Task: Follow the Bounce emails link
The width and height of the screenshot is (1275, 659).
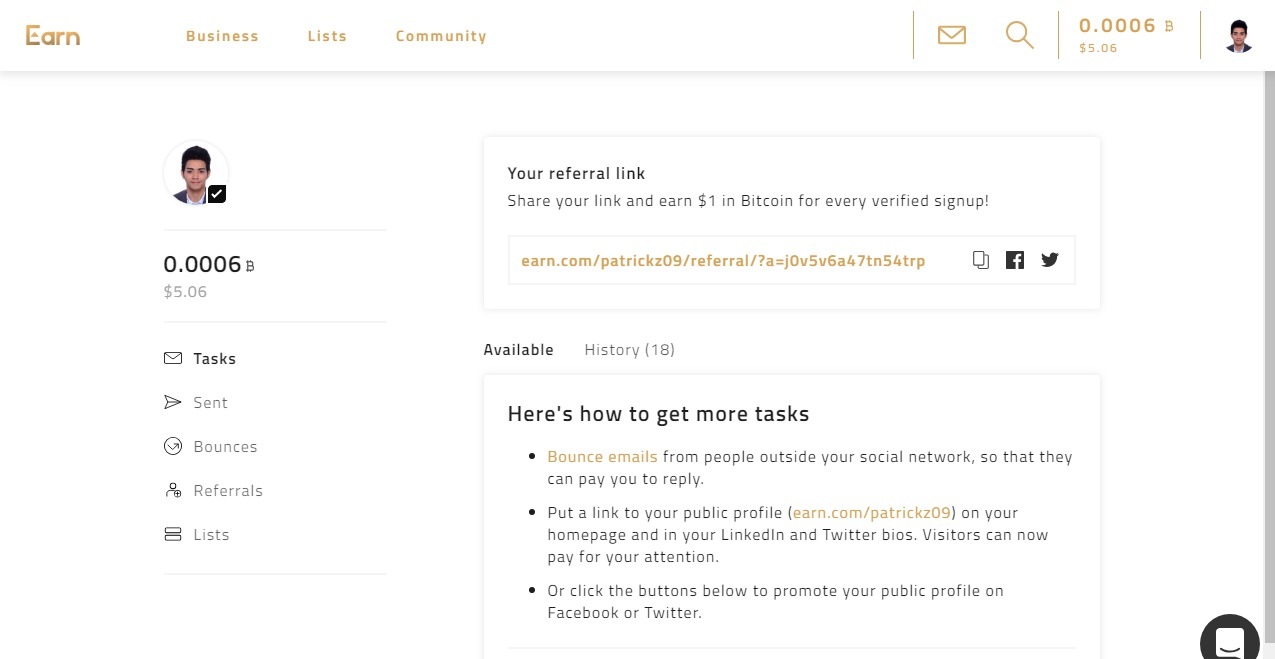Action: [602, 457]
